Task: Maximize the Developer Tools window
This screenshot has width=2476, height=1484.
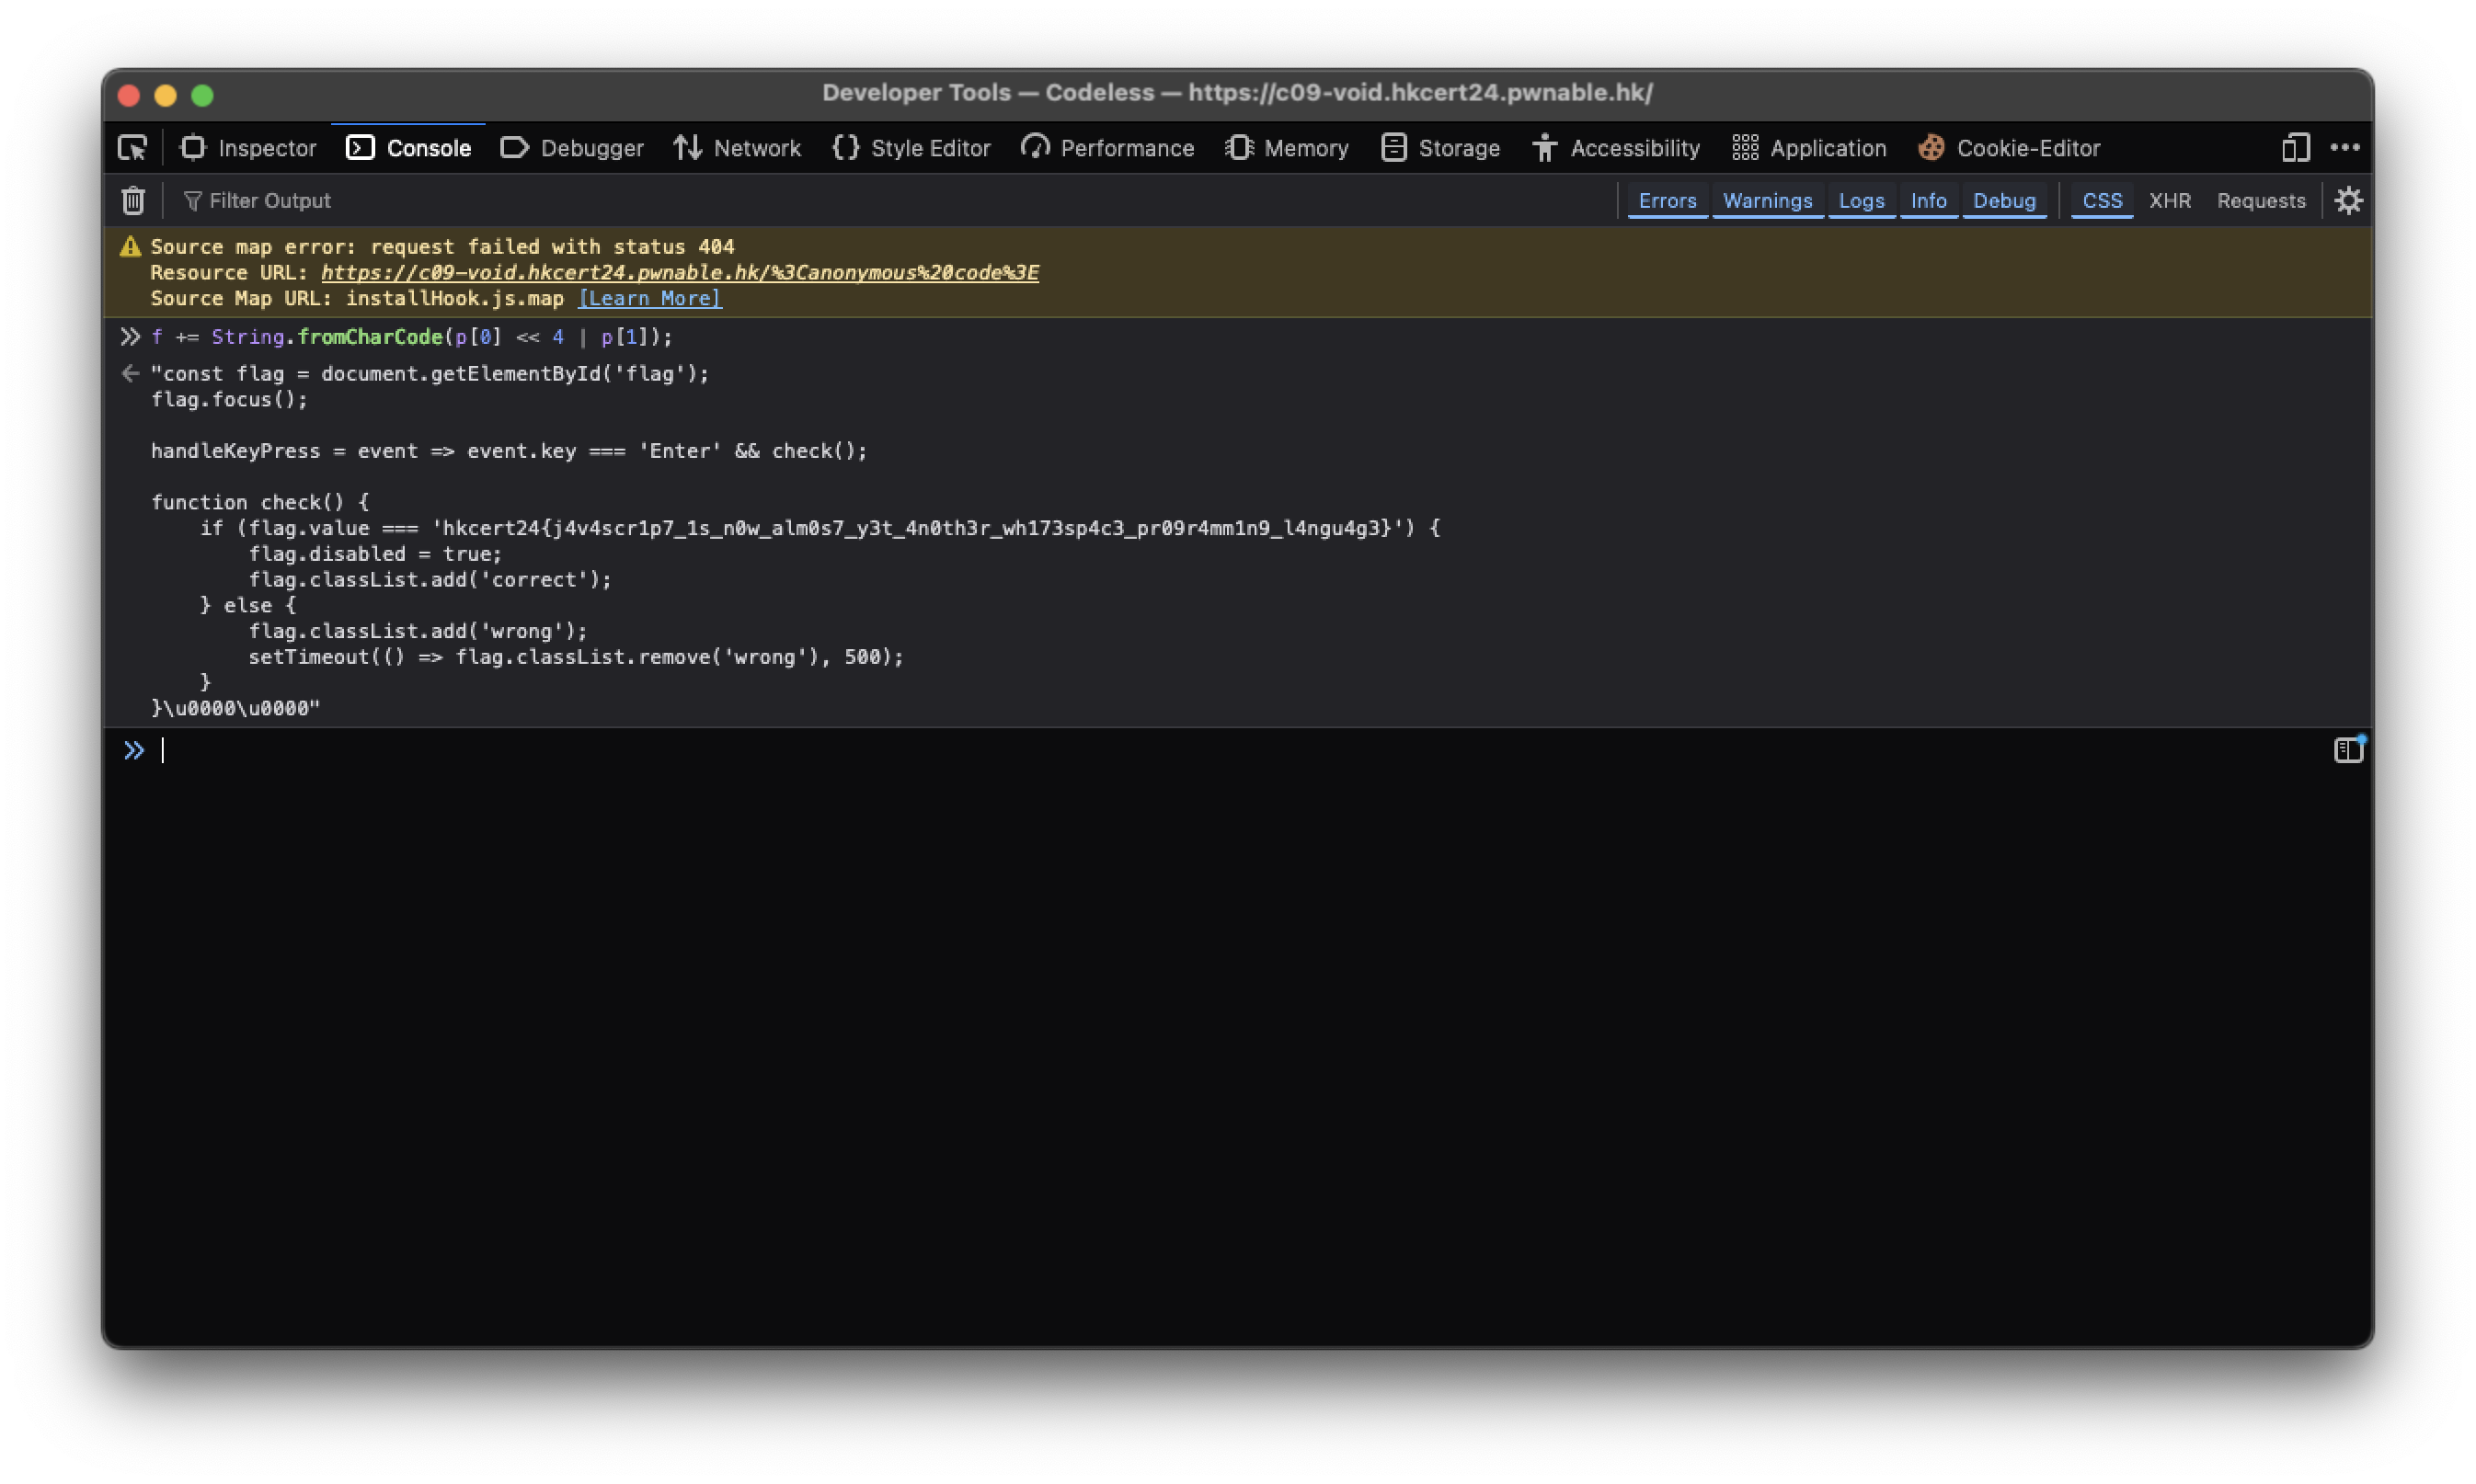Action: click(202, 95)
